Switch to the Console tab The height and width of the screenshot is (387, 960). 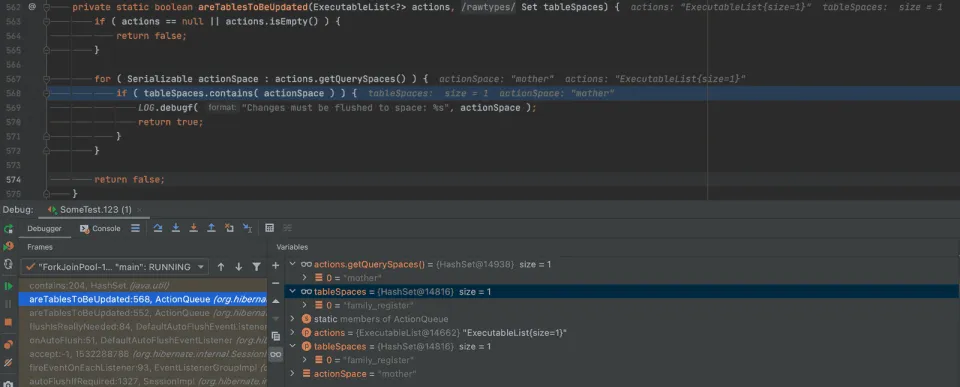pyautogui.click(x=100, y=228)
